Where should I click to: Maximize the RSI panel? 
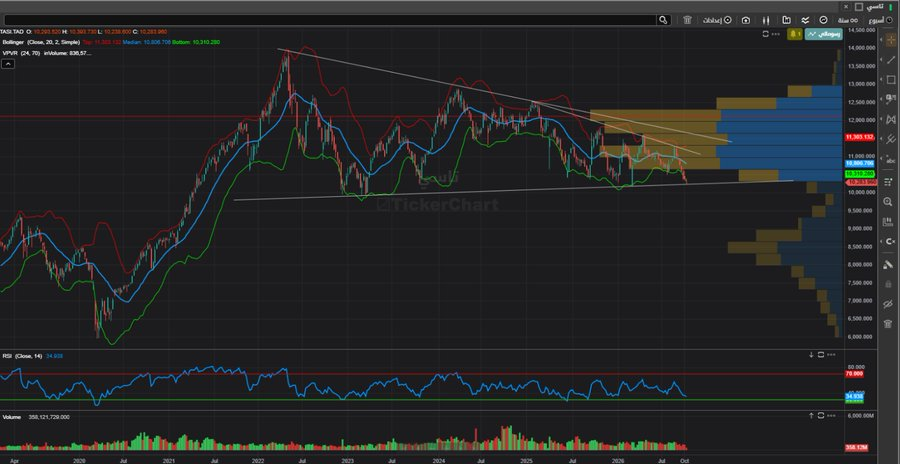coord(821,355)
